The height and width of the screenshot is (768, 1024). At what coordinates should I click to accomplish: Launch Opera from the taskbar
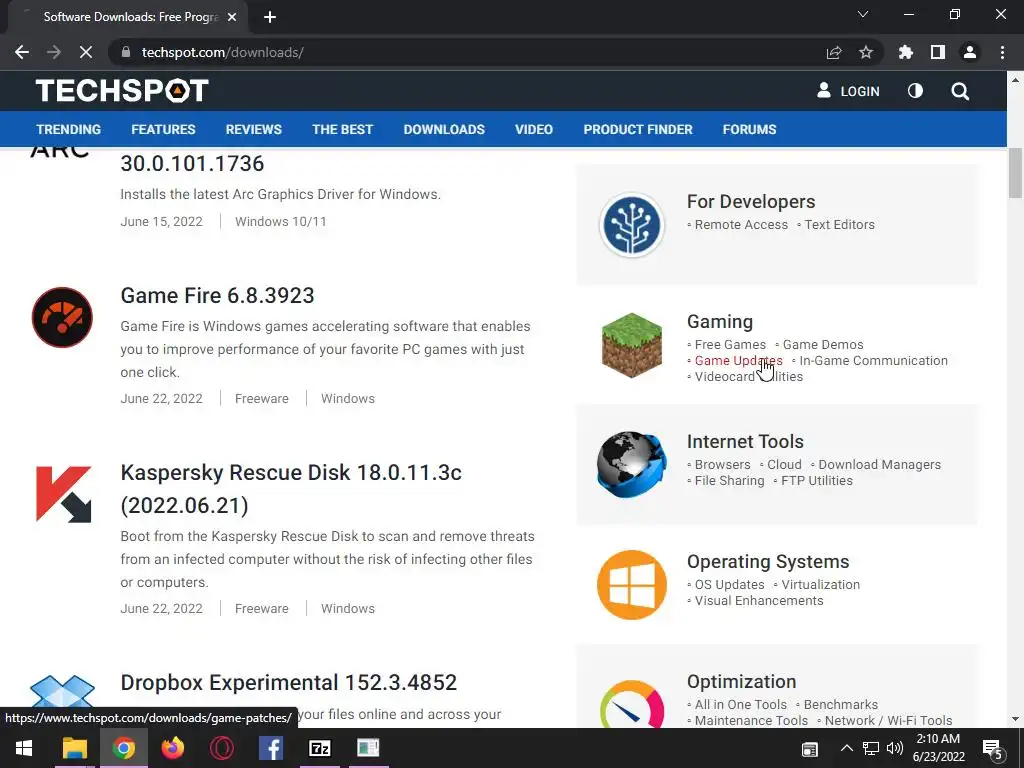coord(222,748)
